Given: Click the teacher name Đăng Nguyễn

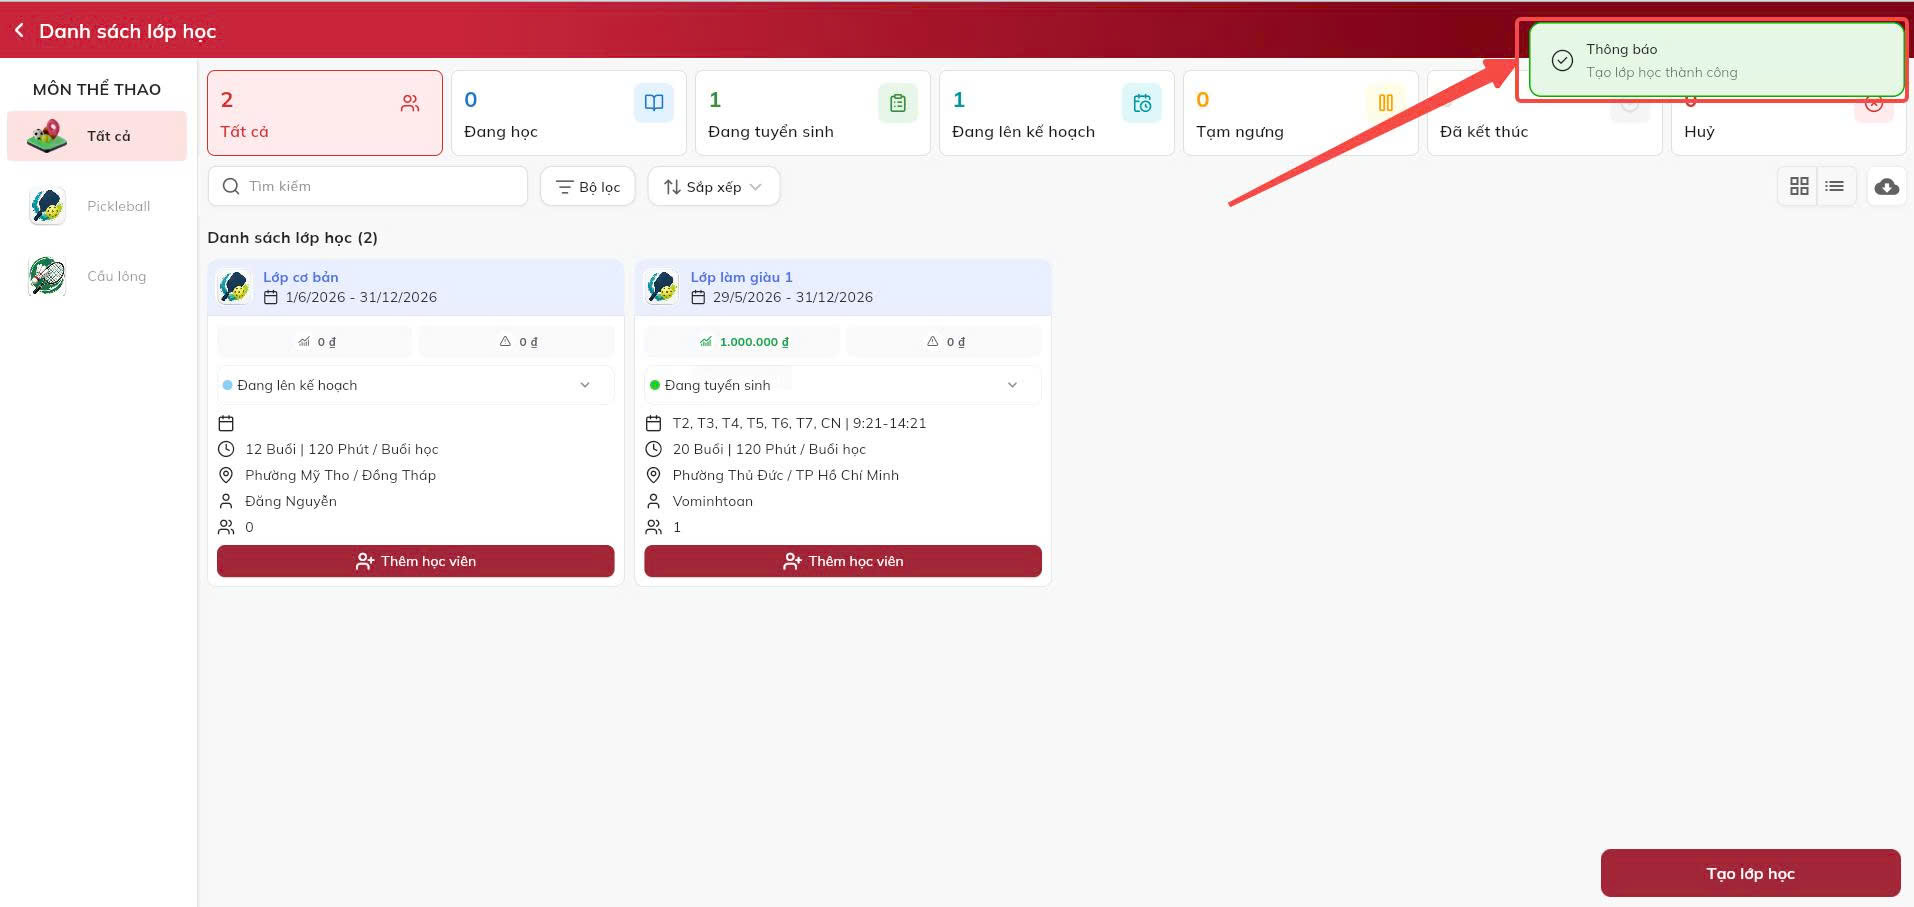Looking at the screenshot, I should tap(291, 501).
